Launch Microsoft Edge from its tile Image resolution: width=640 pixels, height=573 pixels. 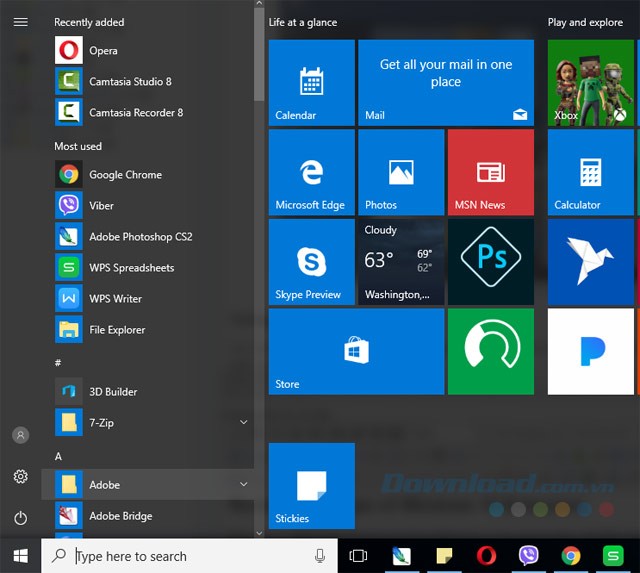point(311,172)
